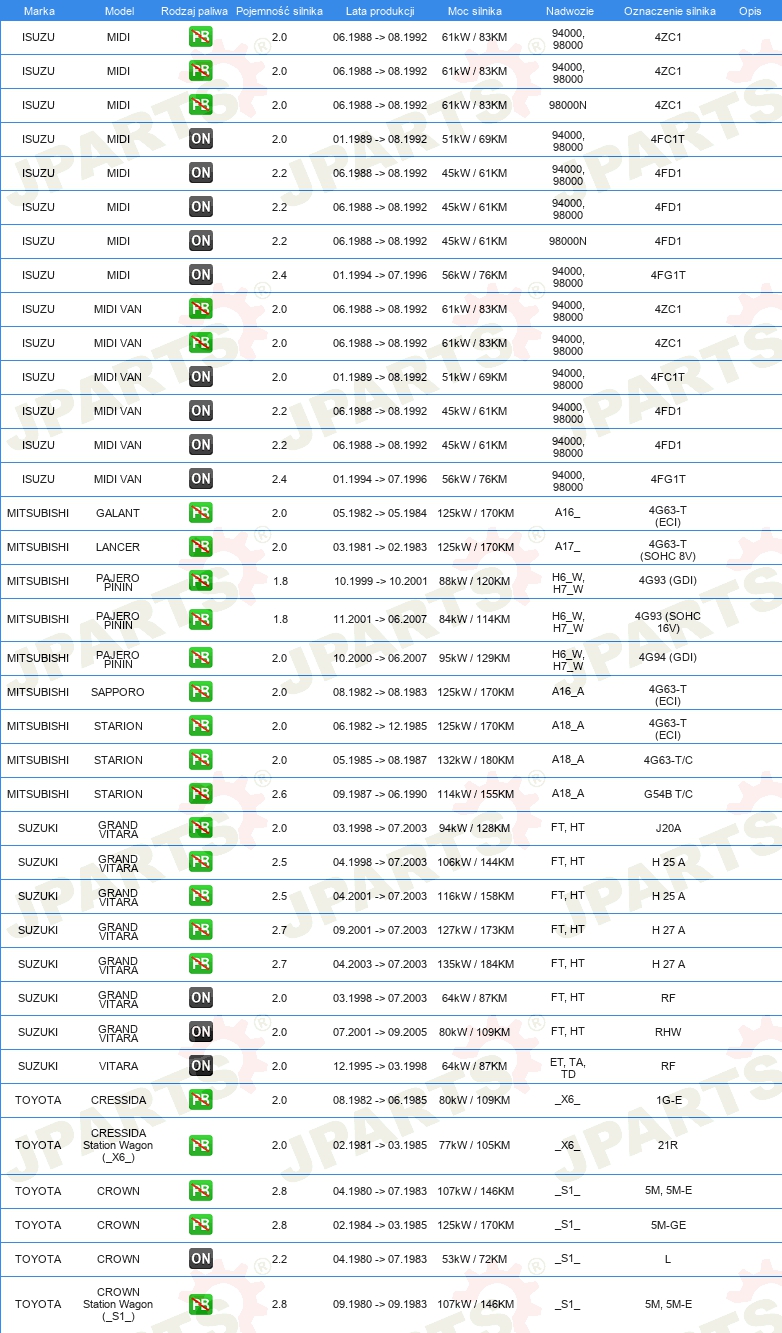Click the PB icon for STARION 06.1982 -> 12.1985
This screenshot has height=1333, width=782.
(x=201, y=726)
